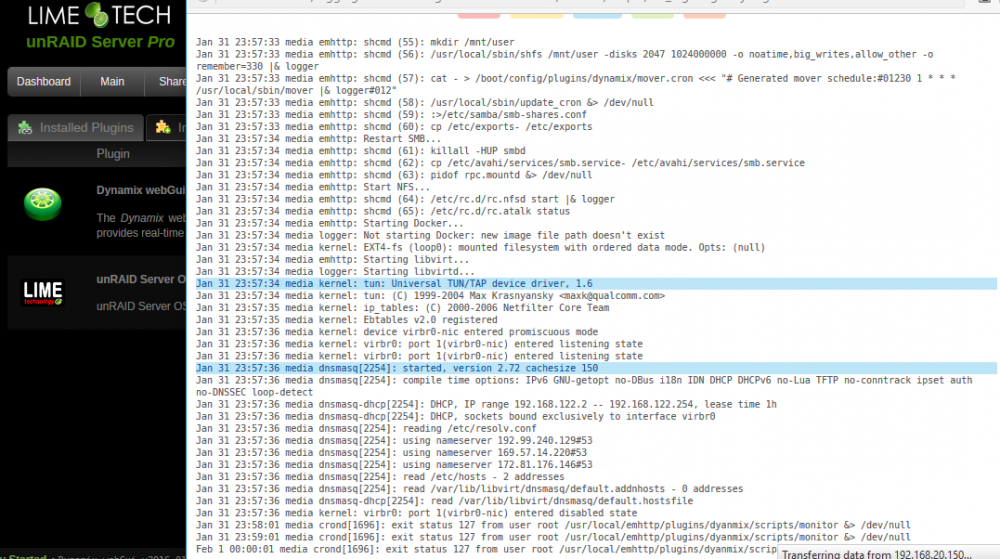This screenshot has width=1000, height=559.
Task: Click the 'Not starting Docker: new image file path' line
Action: point(430,236)
